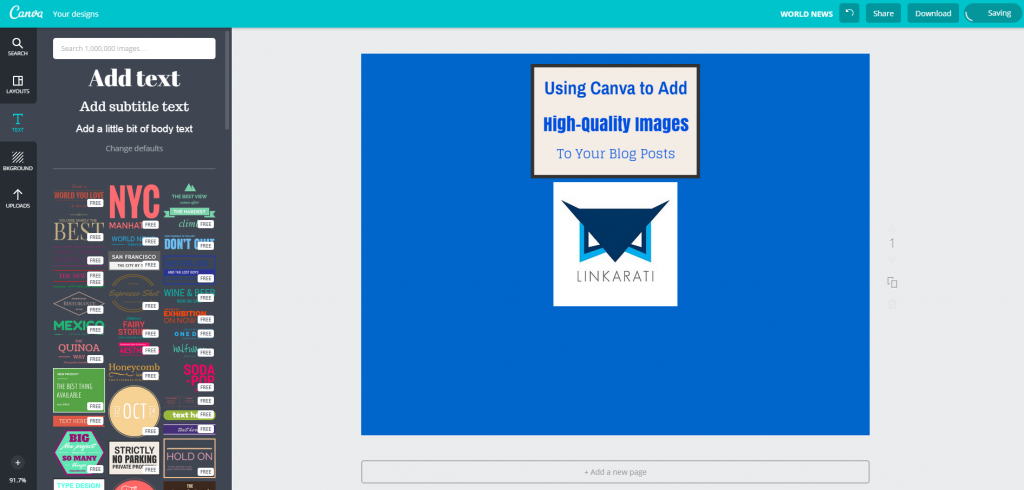Choose the Fairy Stories text template

coord(134,327)
